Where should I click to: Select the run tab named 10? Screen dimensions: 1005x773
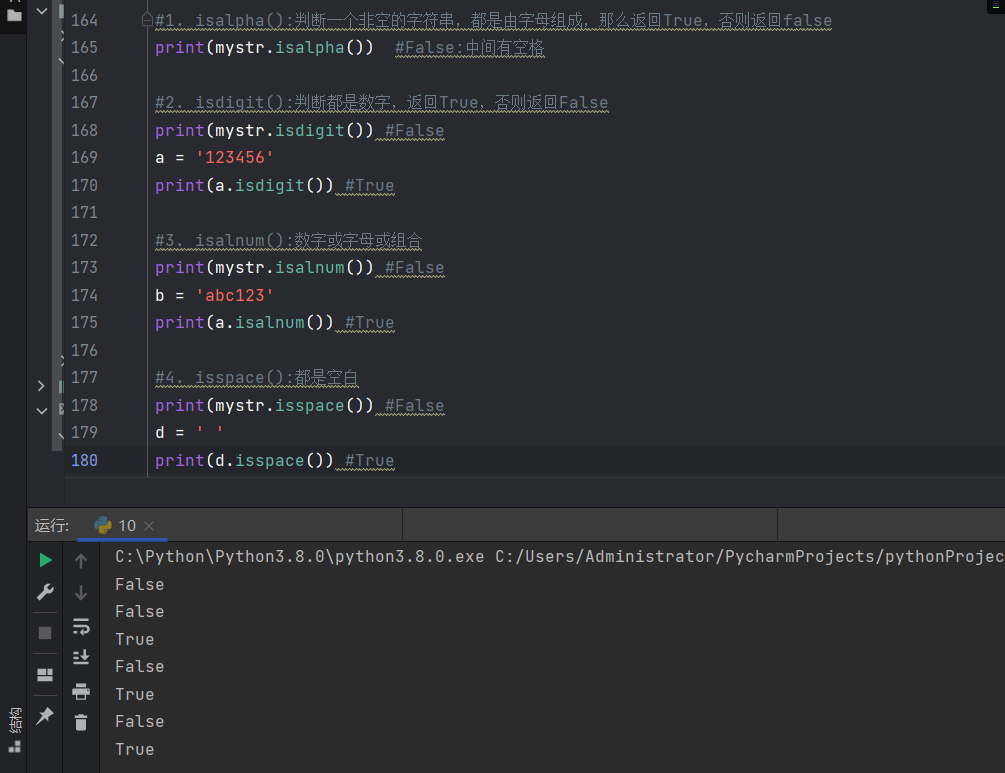[x=116, y=526]
